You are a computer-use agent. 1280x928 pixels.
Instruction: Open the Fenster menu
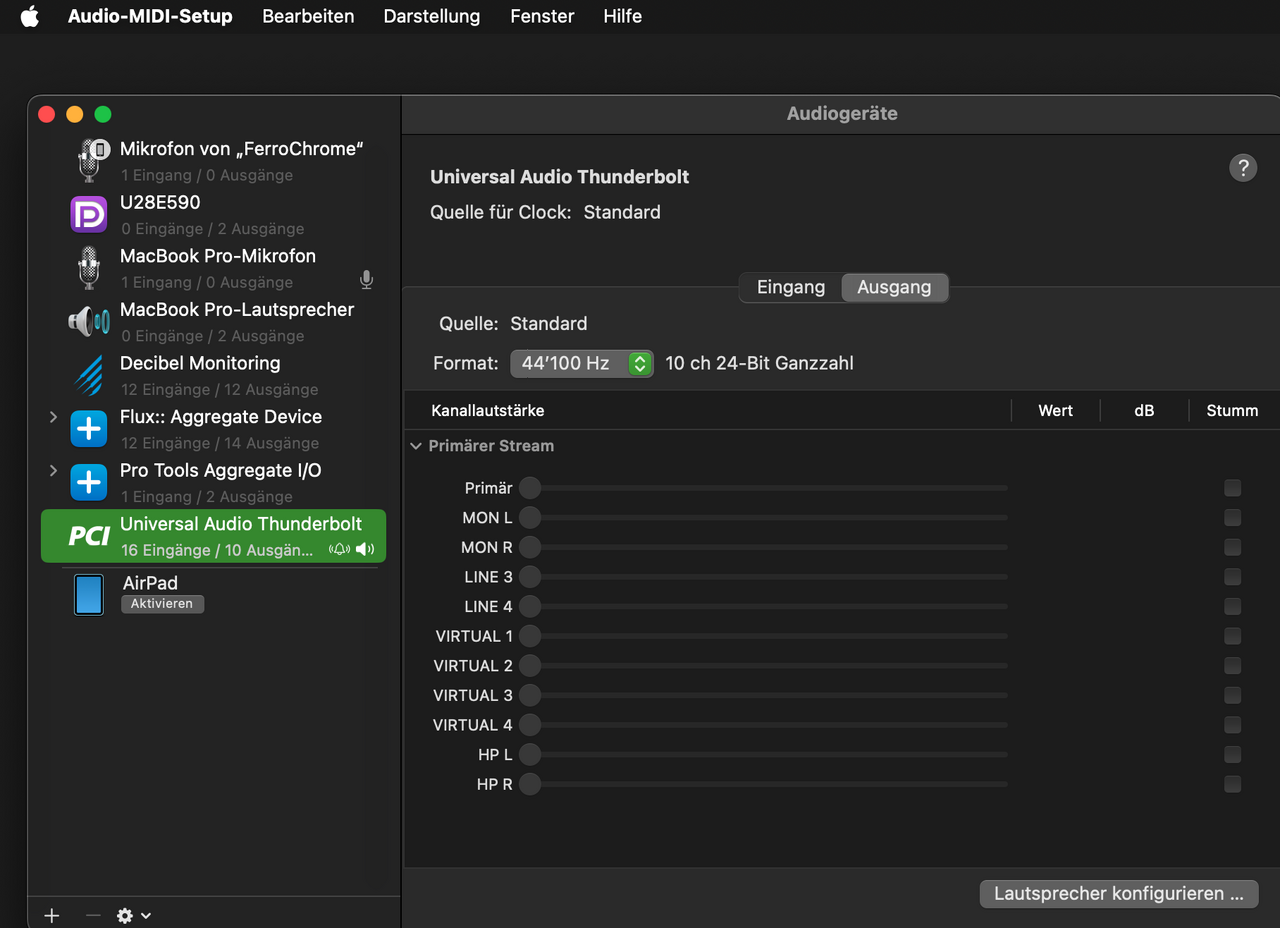pos(542,16)
